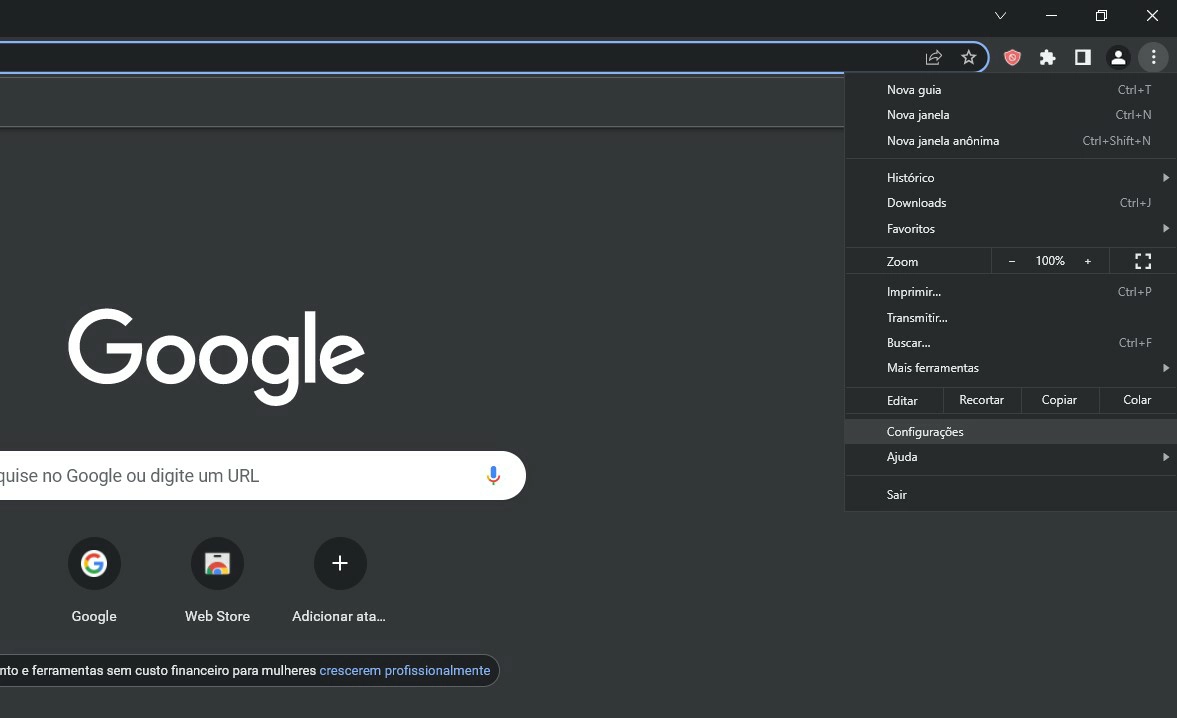
Task: Decrease zoom with the minus button
Action: [1012, 261]
